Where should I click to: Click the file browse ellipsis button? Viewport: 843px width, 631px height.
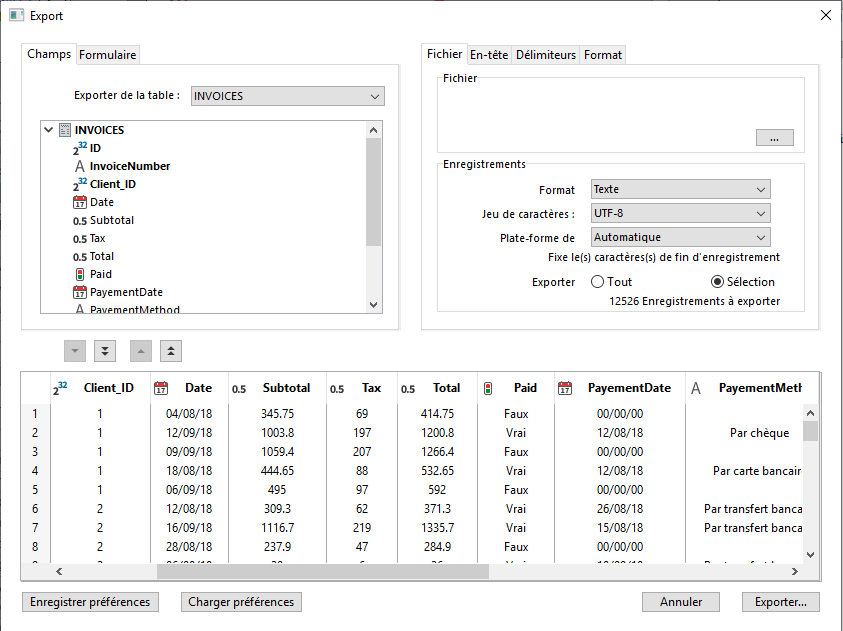(774, 138)
